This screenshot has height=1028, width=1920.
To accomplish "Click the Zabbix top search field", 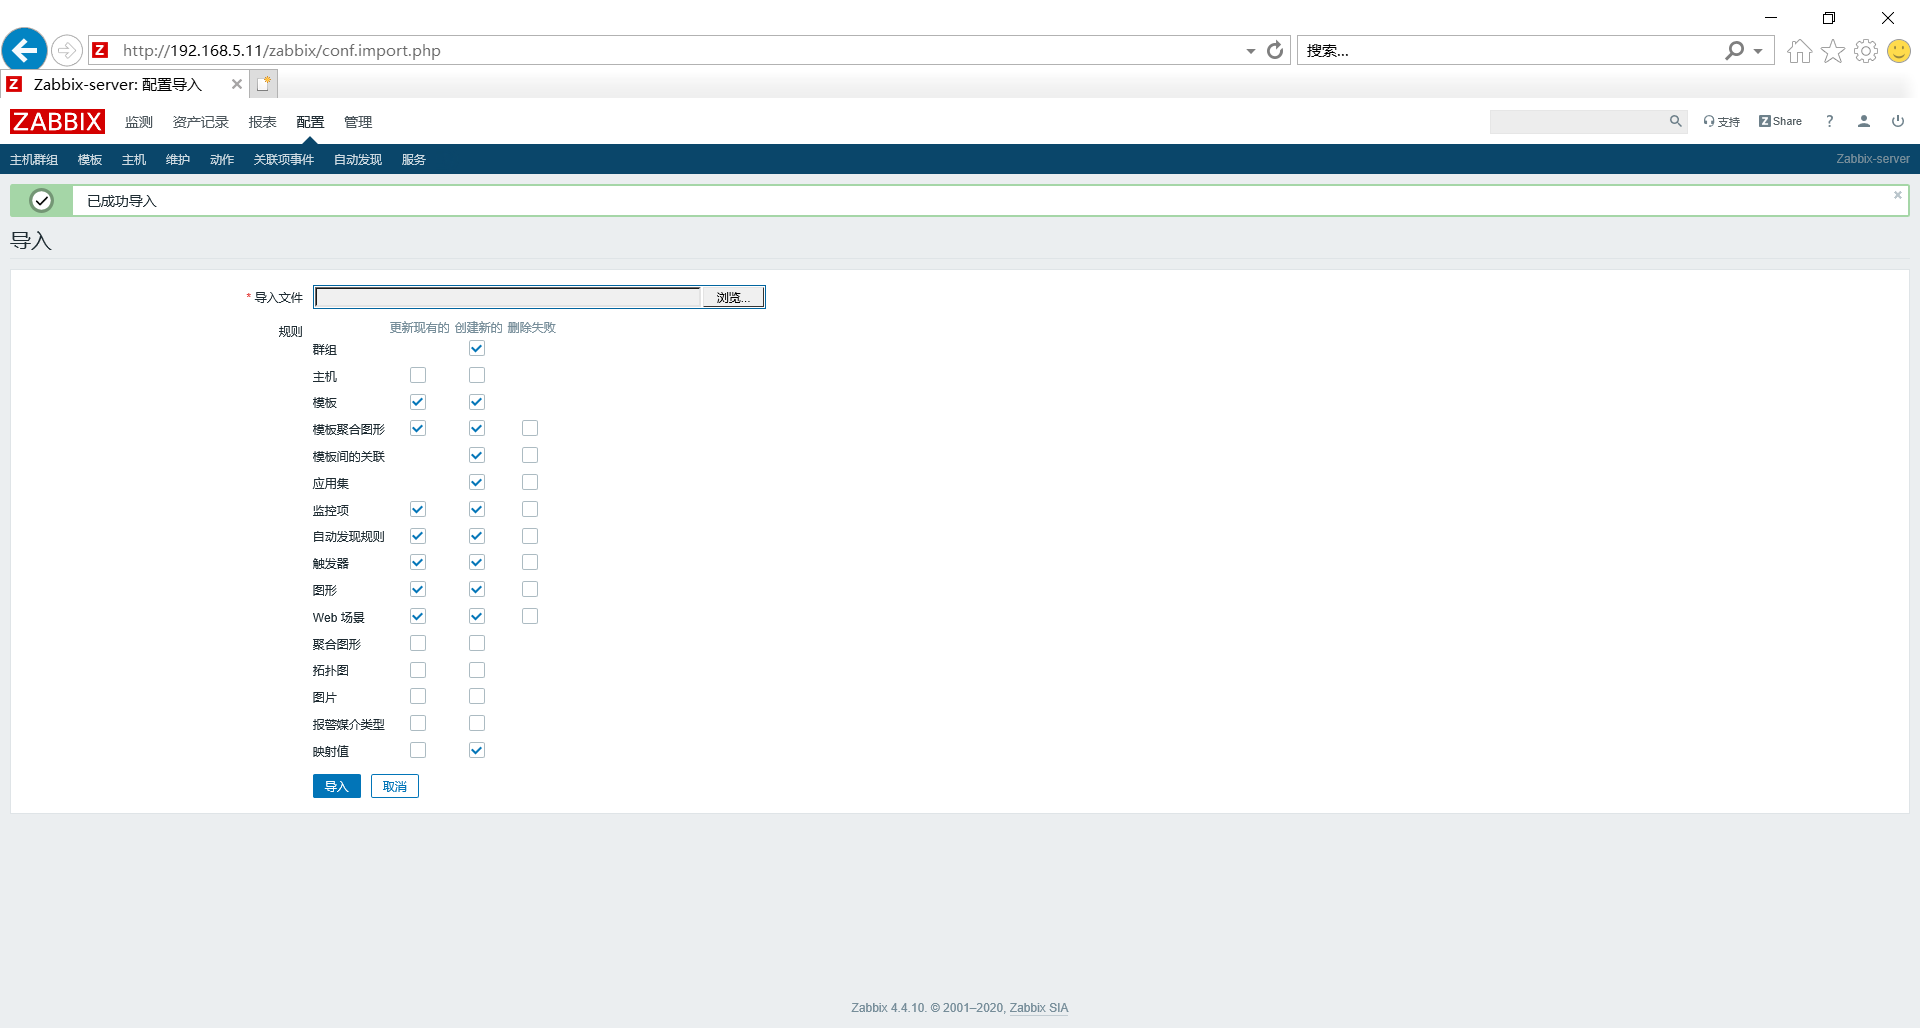I will (x=1578, y=121).
